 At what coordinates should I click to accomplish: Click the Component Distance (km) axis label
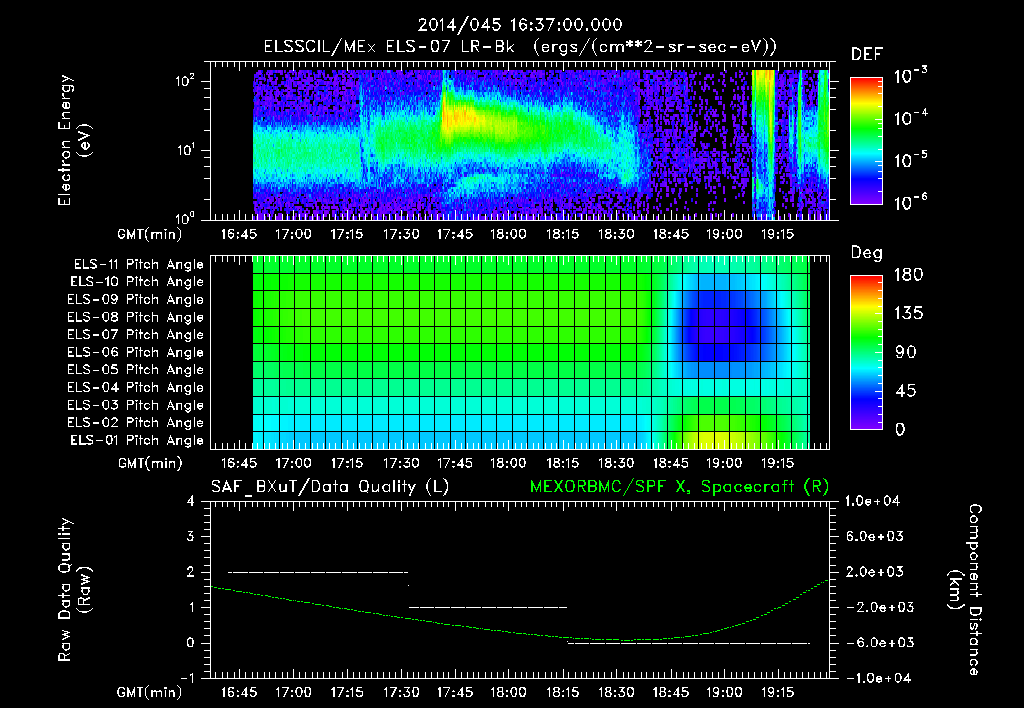pos(965,589)
